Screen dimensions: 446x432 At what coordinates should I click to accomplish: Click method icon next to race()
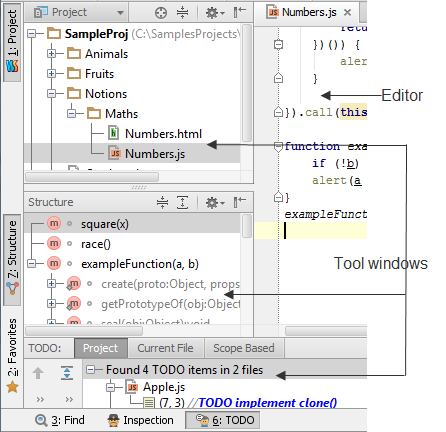[x=54, y=243]
